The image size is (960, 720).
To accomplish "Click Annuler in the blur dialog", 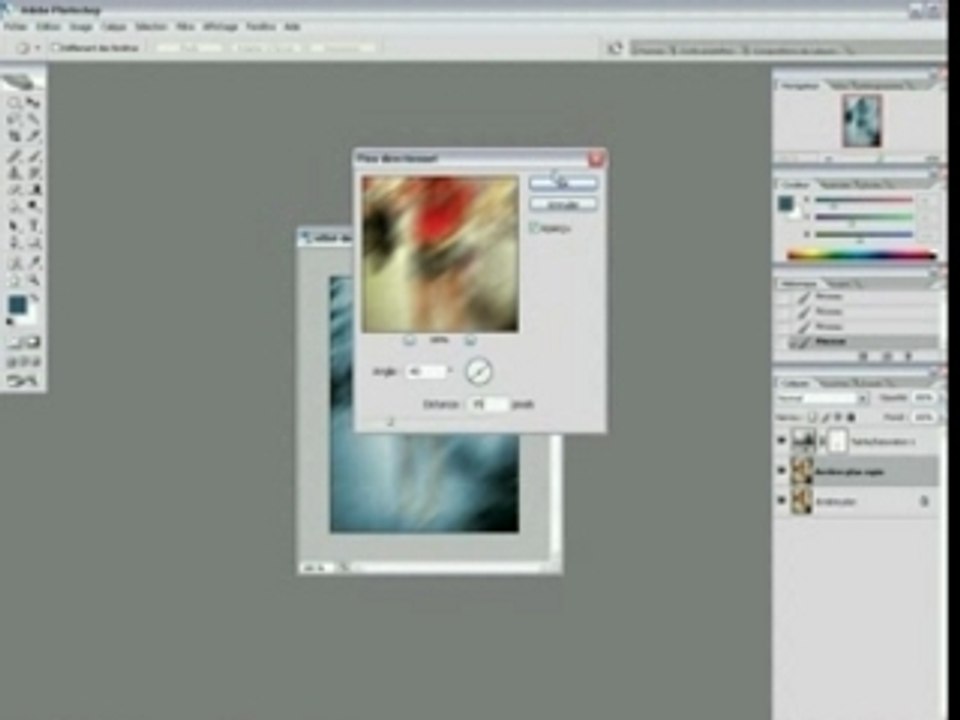I will point(563,204).
